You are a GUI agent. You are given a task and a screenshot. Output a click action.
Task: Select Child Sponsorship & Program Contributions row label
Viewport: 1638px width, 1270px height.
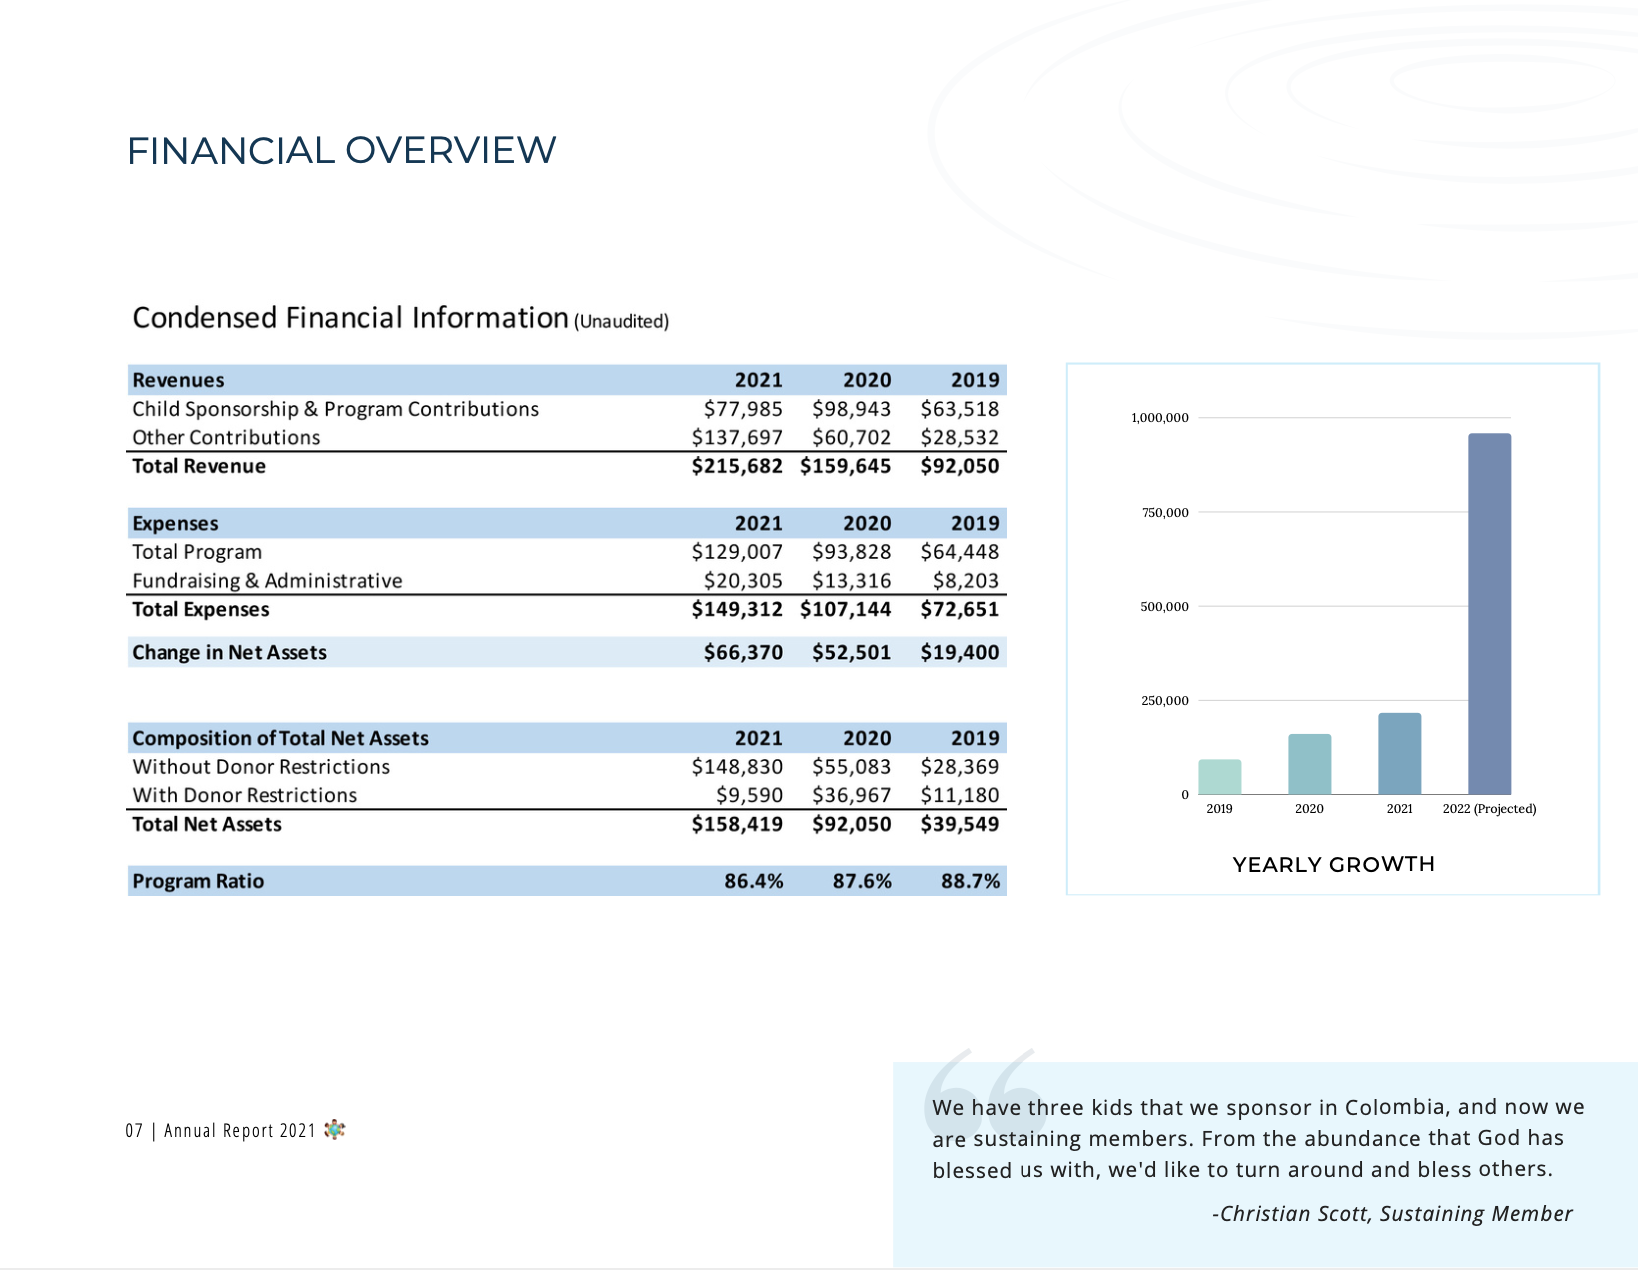click(x=335, y=409)
